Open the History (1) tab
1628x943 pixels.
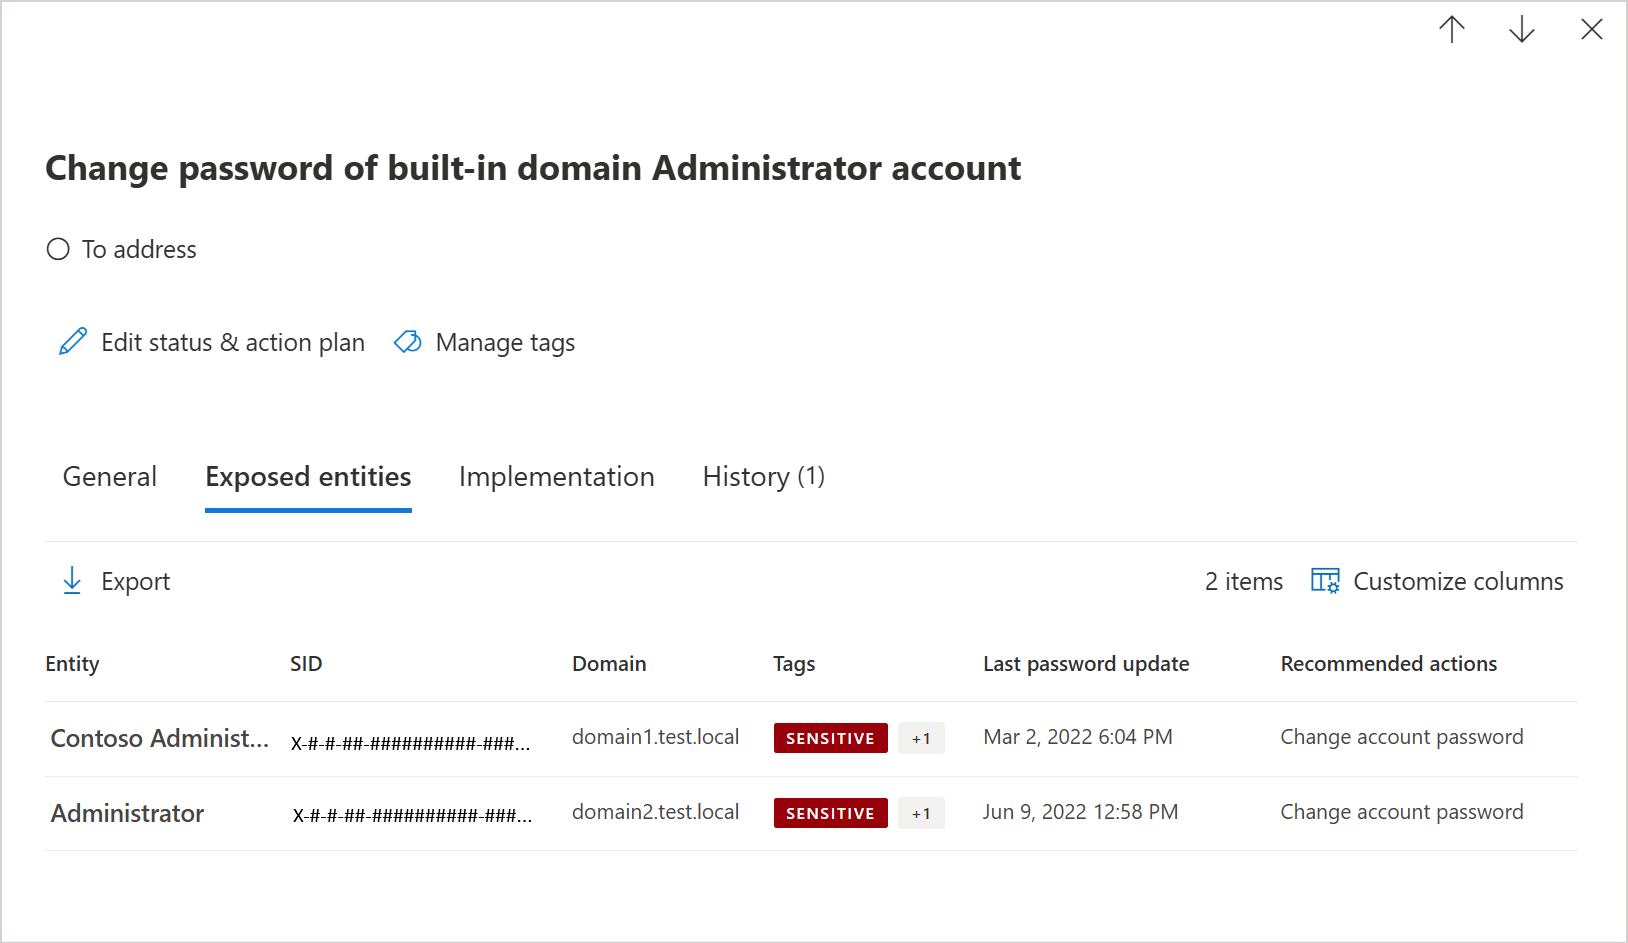(x=763, y=477)
